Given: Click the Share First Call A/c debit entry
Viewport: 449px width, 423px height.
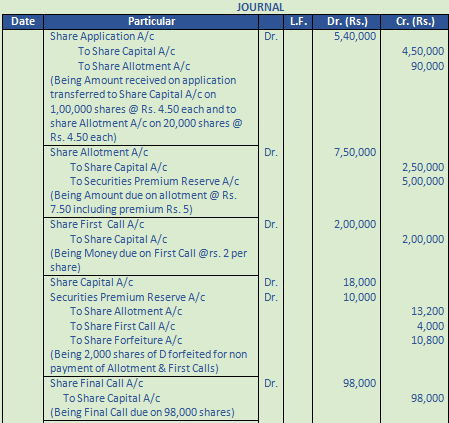Looking at the screenshot, I should click(x=97, y=224).
